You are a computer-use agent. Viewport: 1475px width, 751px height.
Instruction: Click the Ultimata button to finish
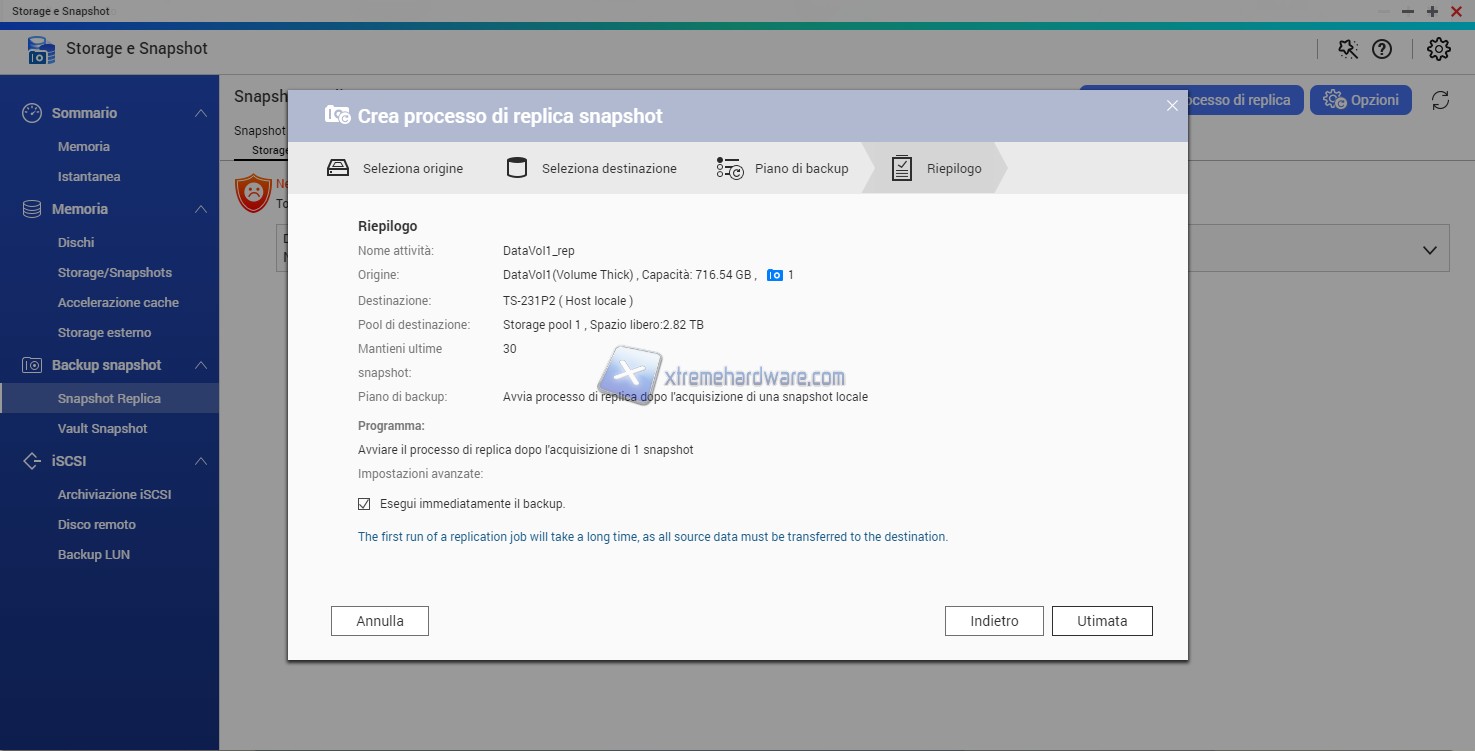pos(1102,621)
